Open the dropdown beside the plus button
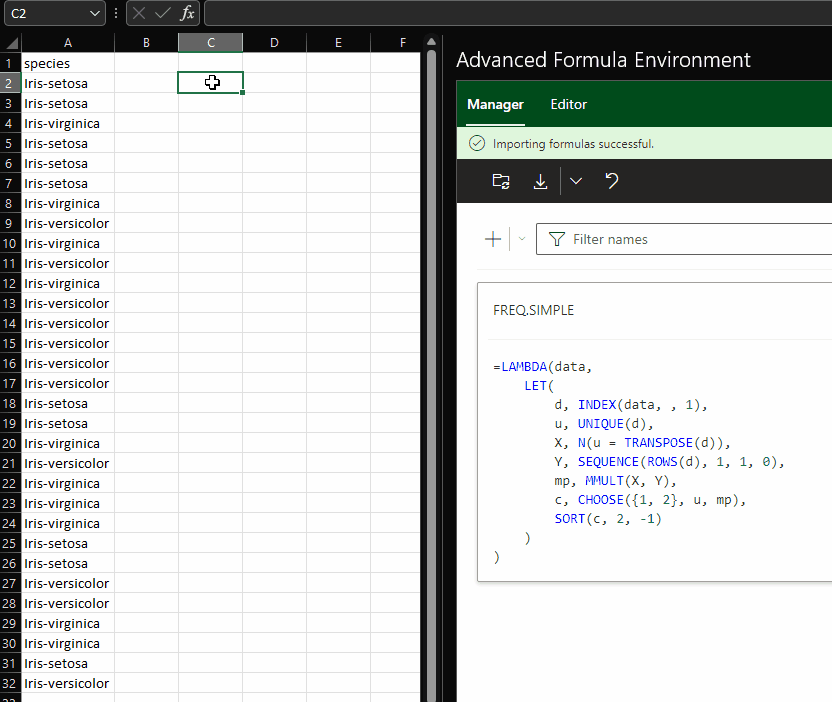Screen dimensions: 832x702 click(x=521, y=238)
